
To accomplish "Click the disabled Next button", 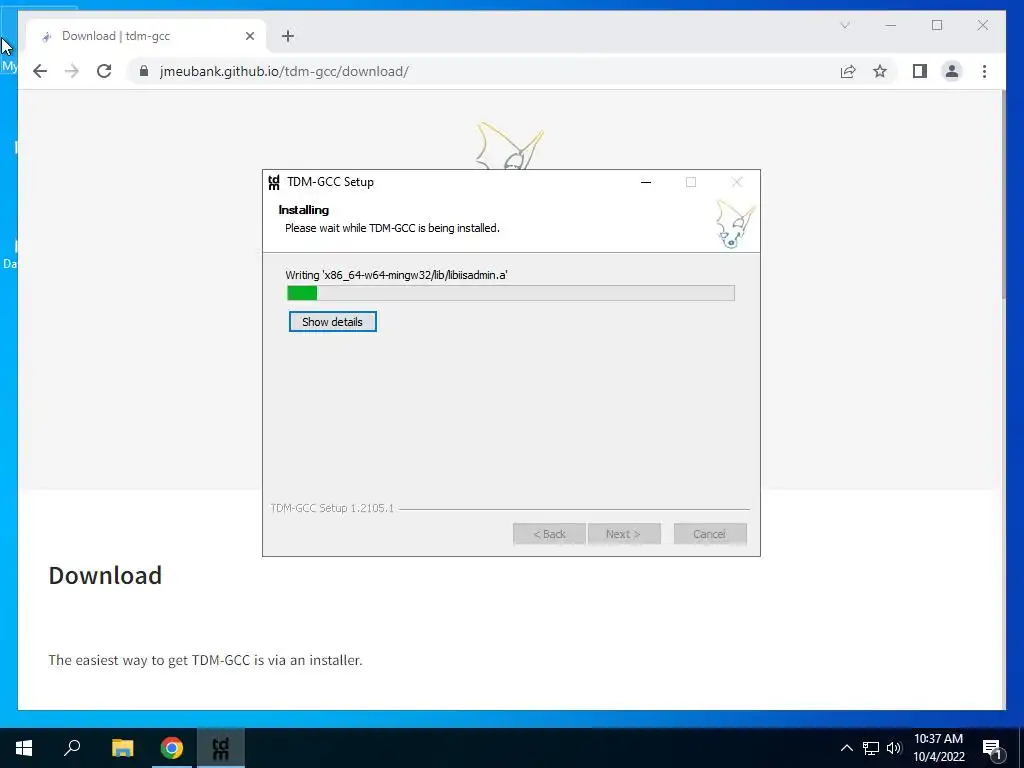I will [x=624, y=534].
